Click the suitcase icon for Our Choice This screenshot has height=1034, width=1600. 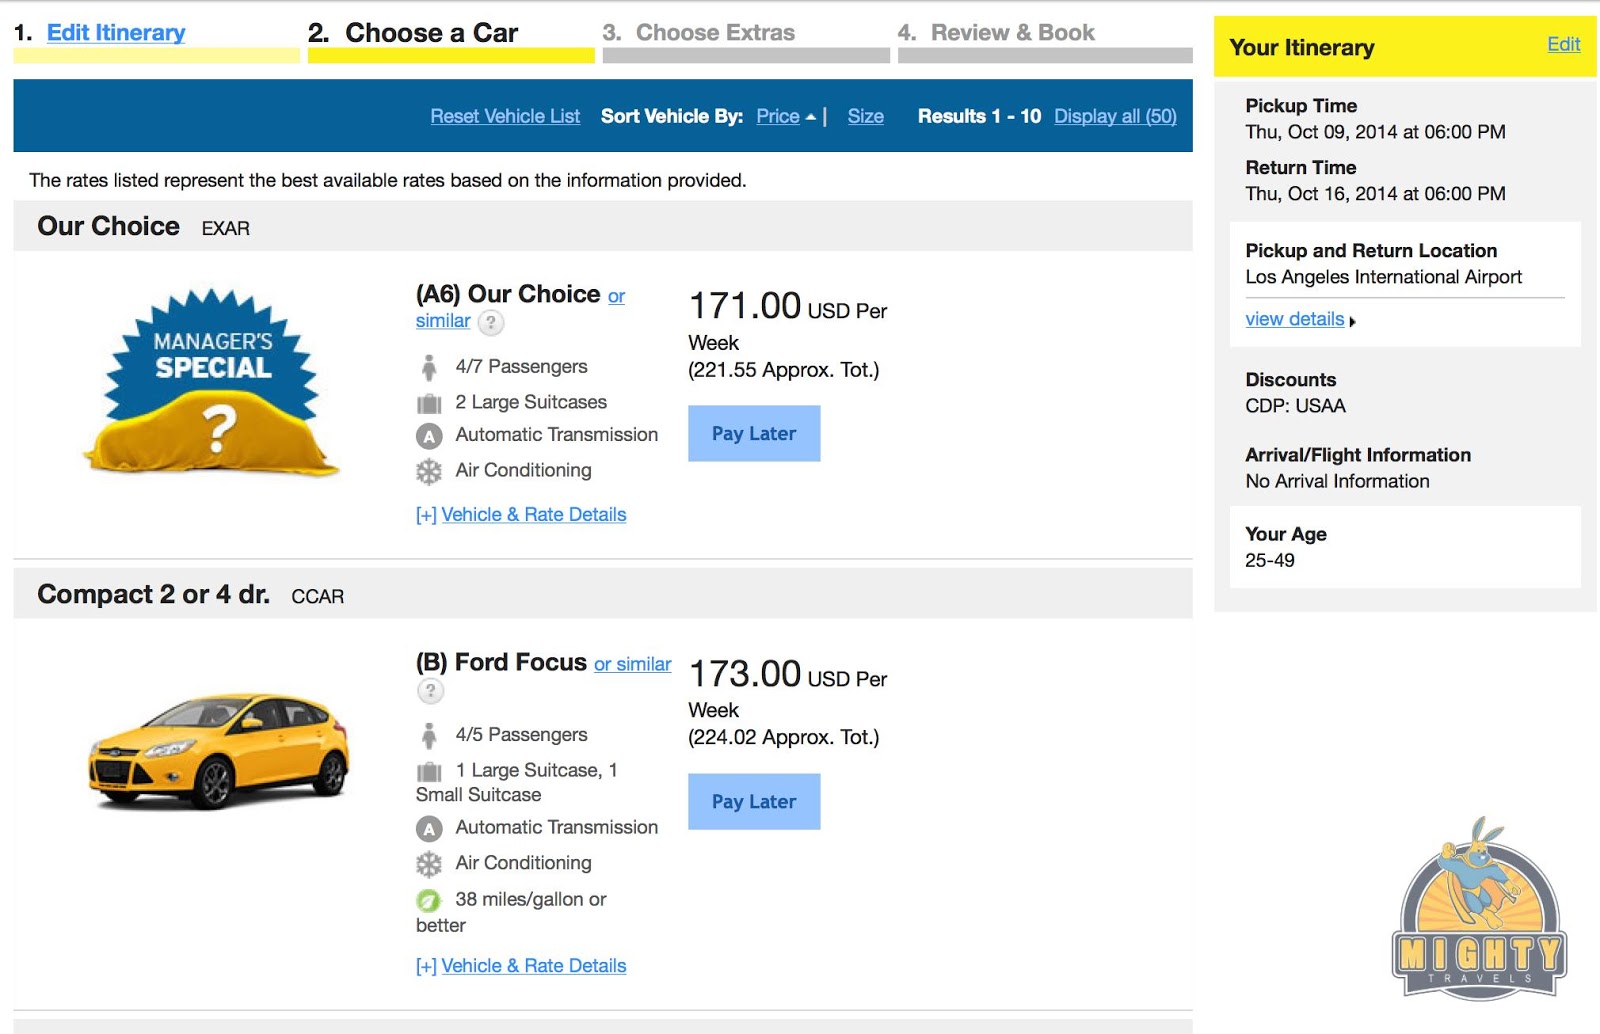pos(429,403)
